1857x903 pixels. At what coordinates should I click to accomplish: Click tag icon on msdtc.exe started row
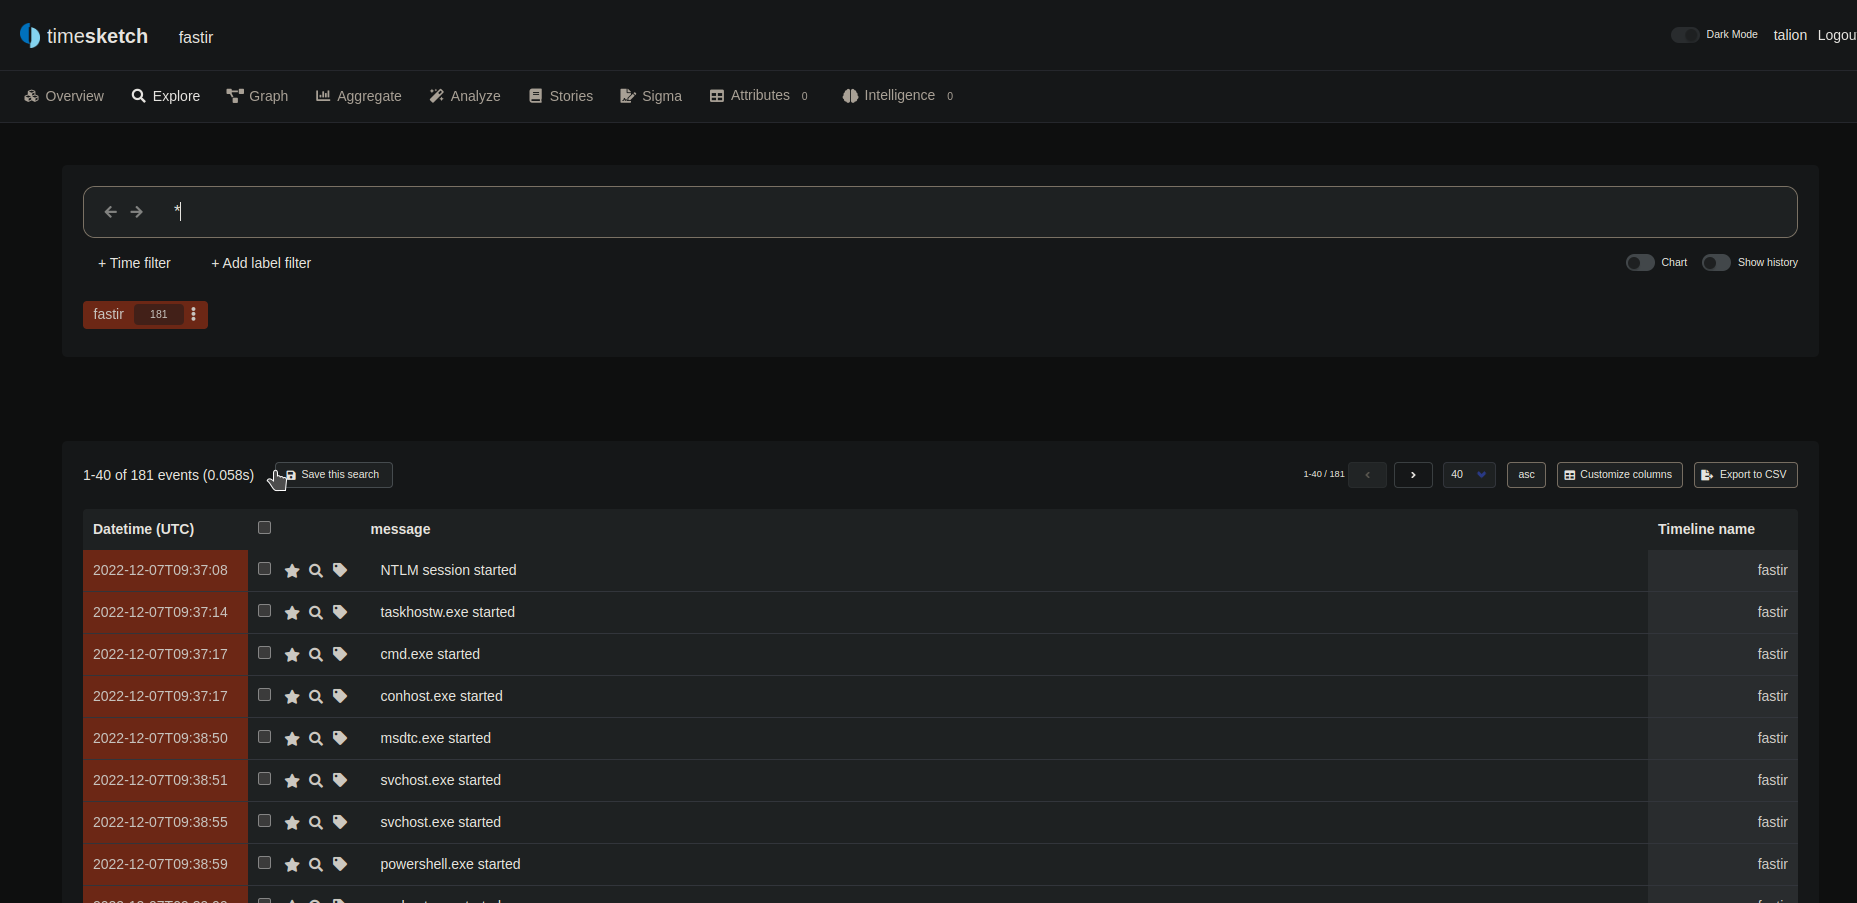pos(340,738)
